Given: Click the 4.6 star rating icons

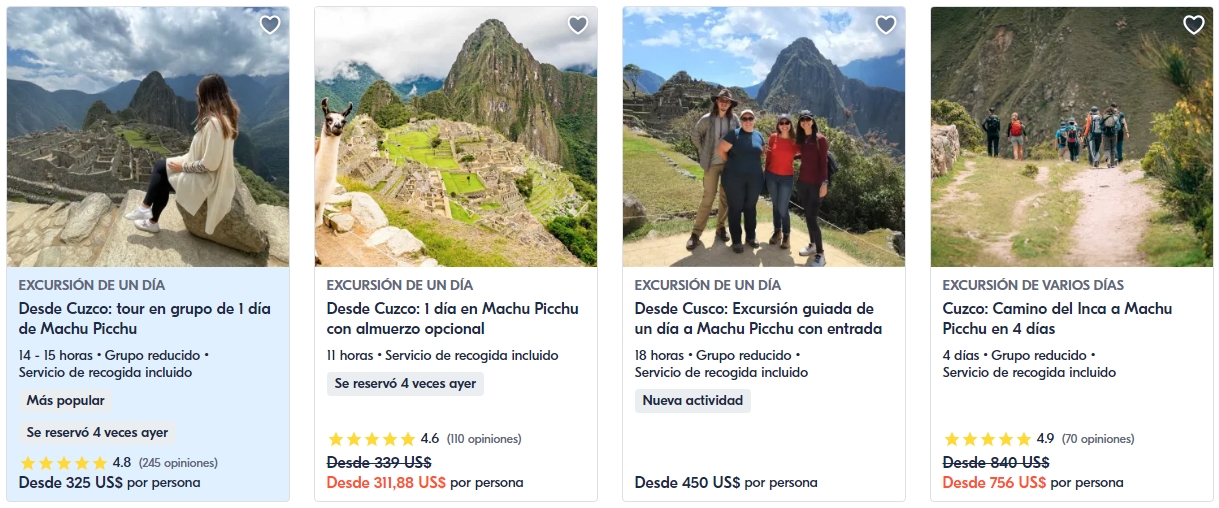Looking at the screenshot, I should tap(372, 439).
